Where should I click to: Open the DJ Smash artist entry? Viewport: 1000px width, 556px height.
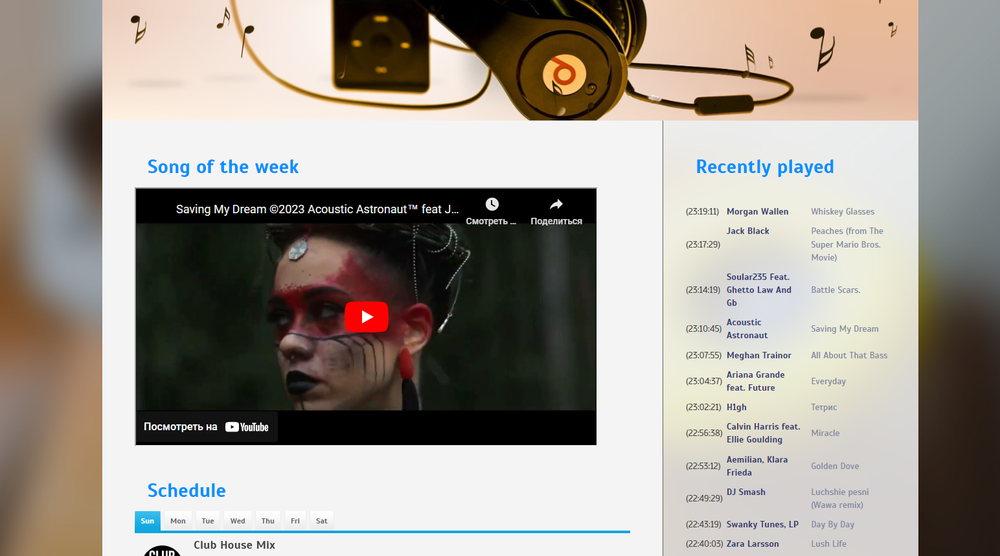point(746,492)
